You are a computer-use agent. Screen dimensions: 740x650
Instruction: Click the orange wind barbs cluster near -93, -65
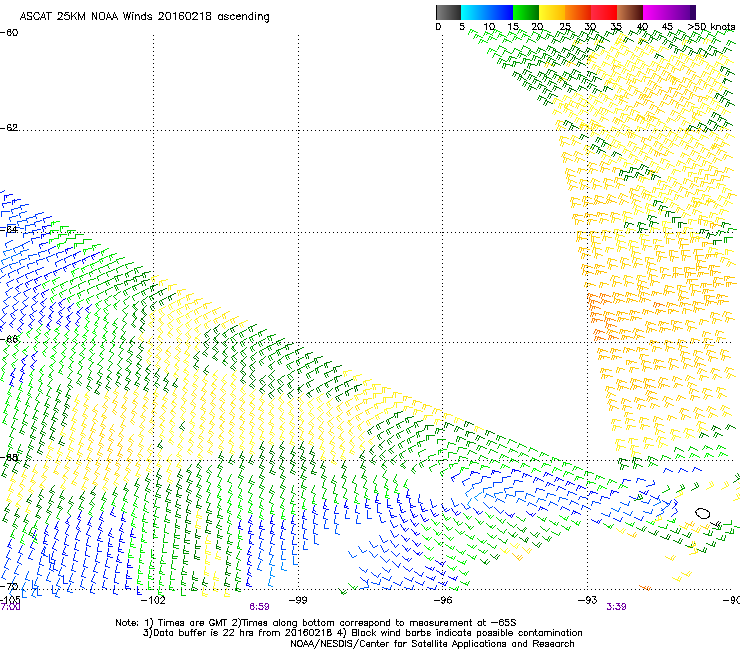(x=602, y=316)
